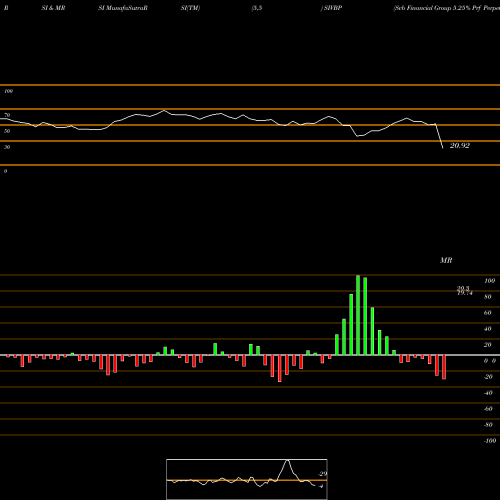This screenshot has width=500, height=500.
Task: Click the overlapping 19.74 value in MR panel
Action: coord(465,293)
